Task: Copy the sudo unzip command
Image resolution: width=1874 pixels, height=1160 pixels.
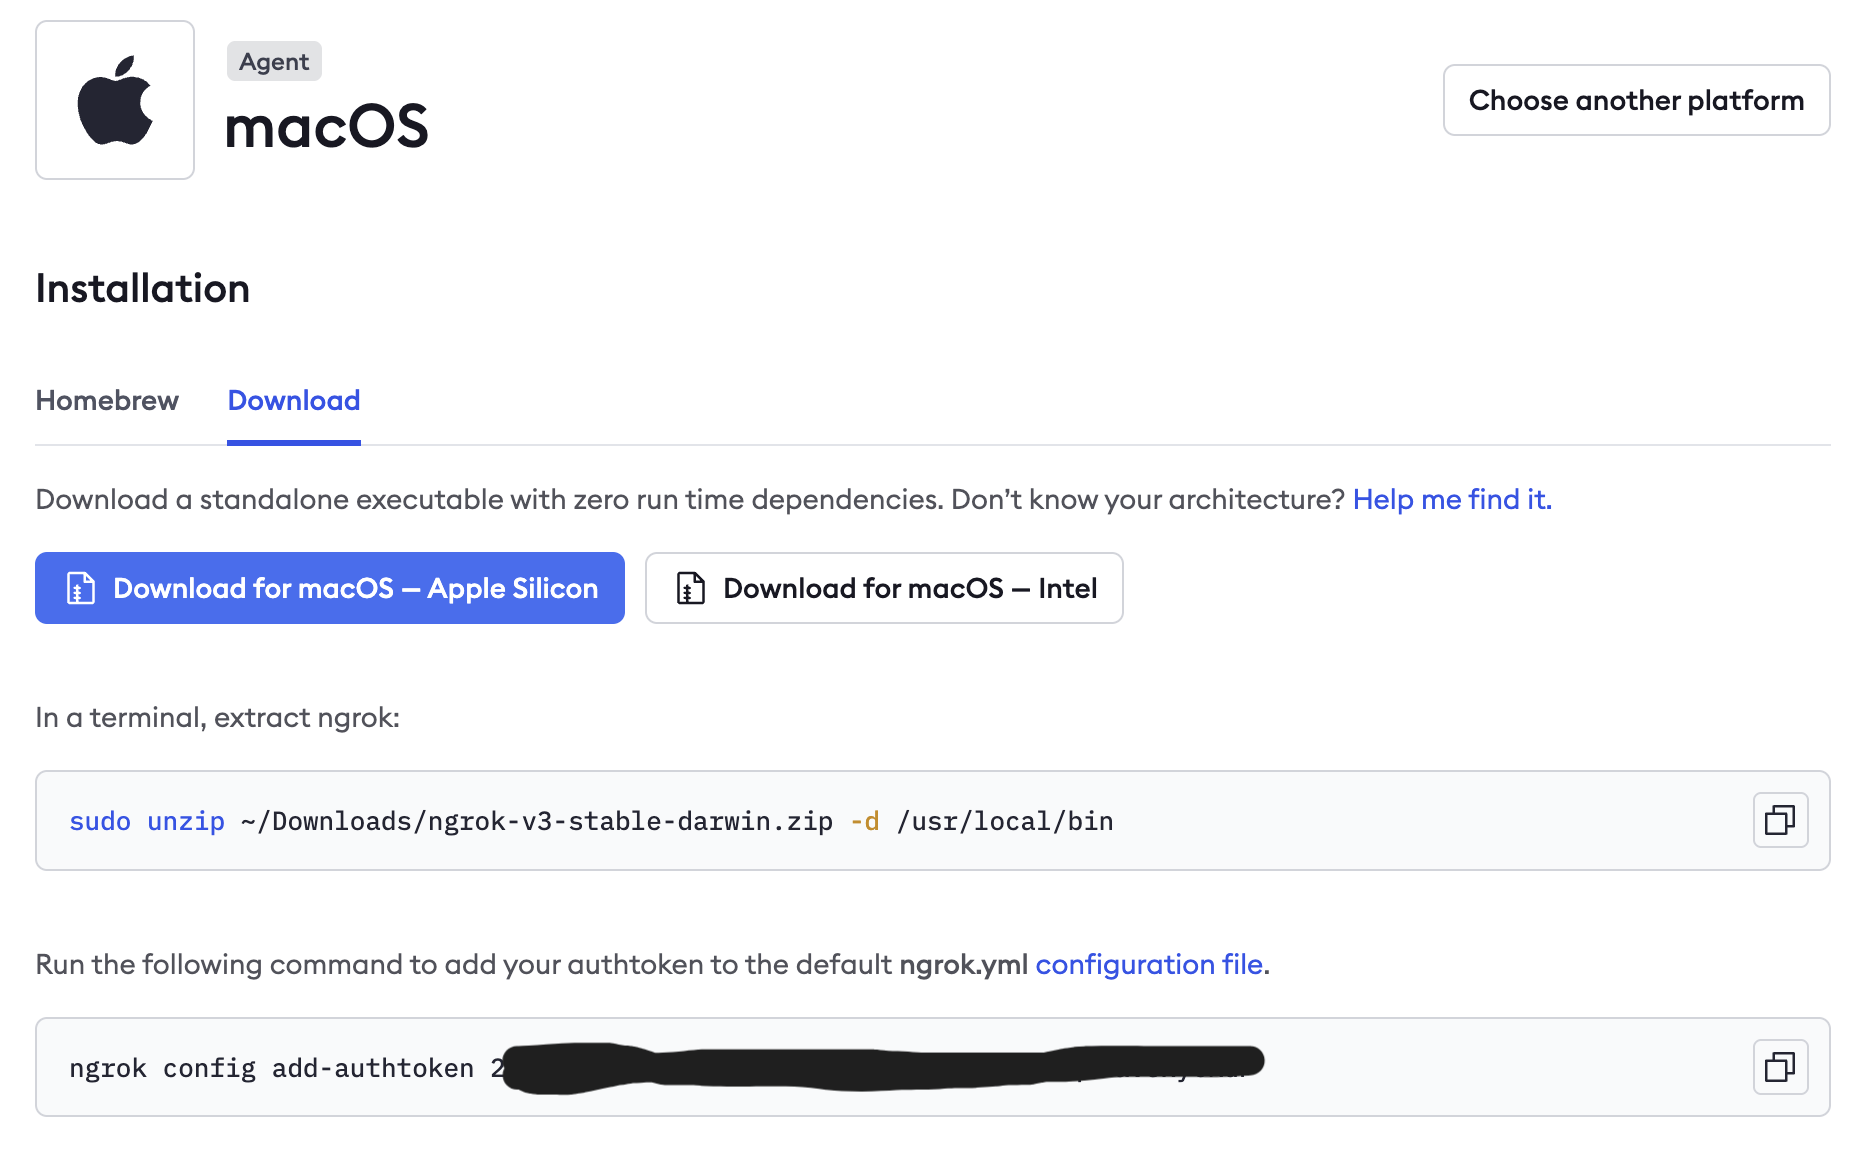Action: click(x=1780, y=820)
